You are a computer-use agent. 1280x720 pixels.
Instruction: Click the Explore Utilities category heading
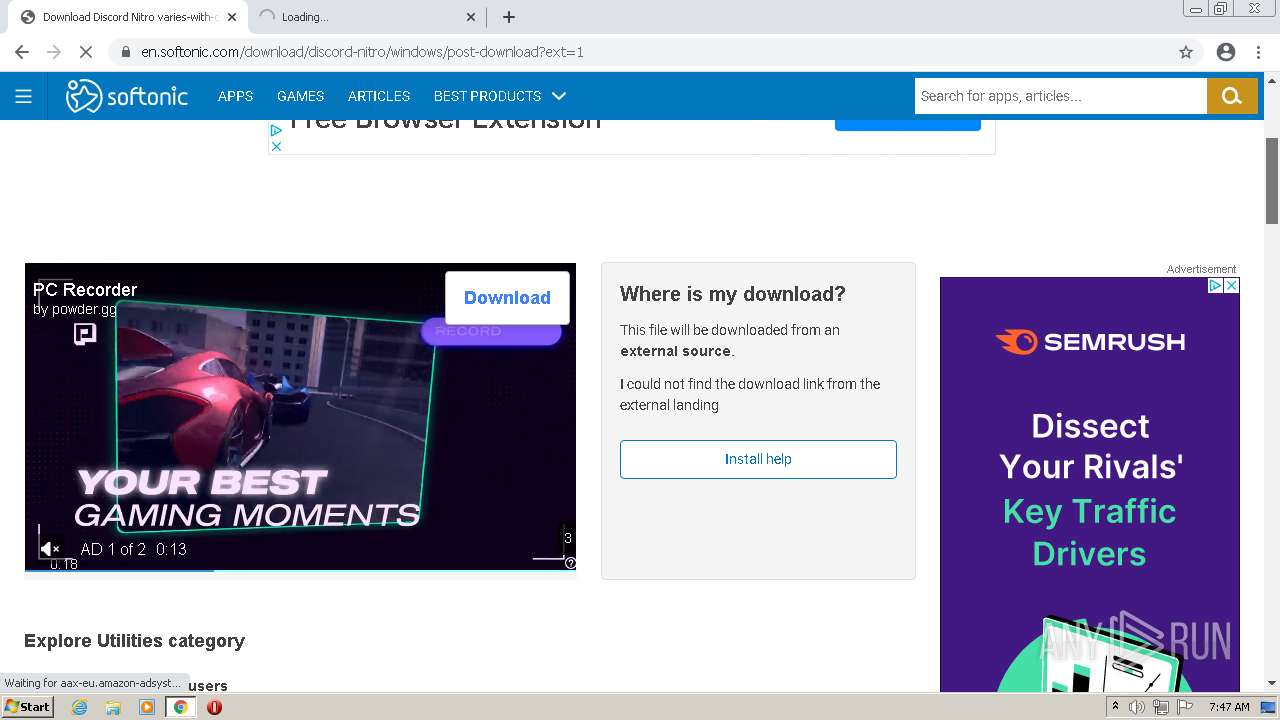tap(134, 641)
